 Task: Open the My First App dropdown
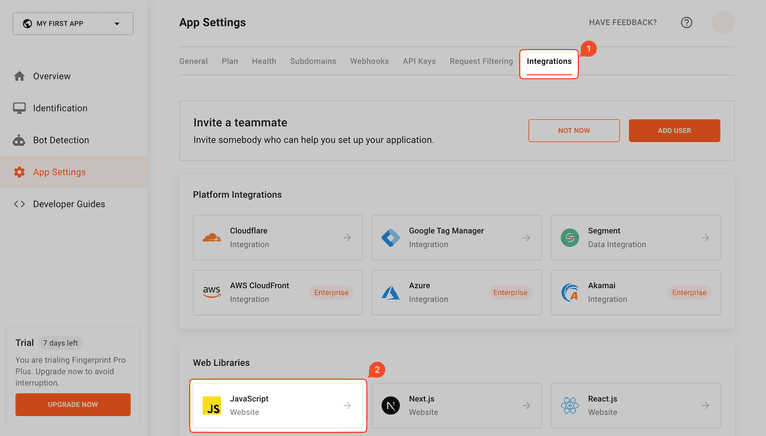tap(73, 23)
